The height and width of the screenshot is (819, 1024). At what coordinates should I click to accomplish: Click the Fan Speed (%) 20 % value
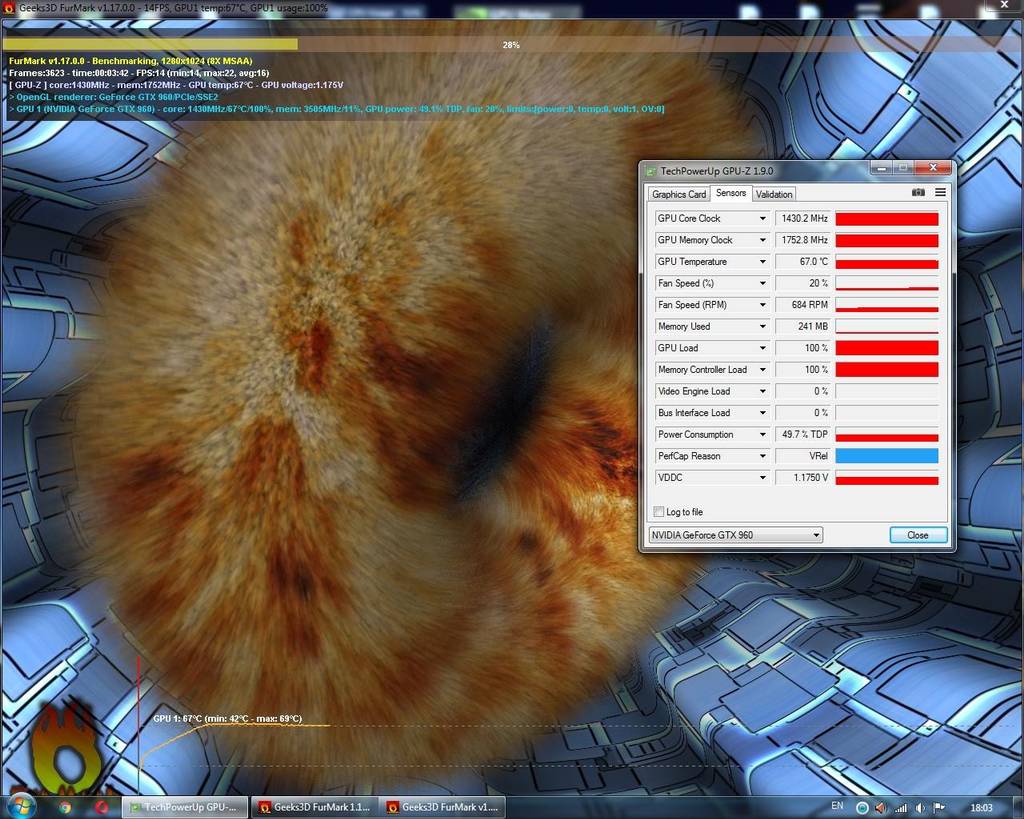click(802, 283)
